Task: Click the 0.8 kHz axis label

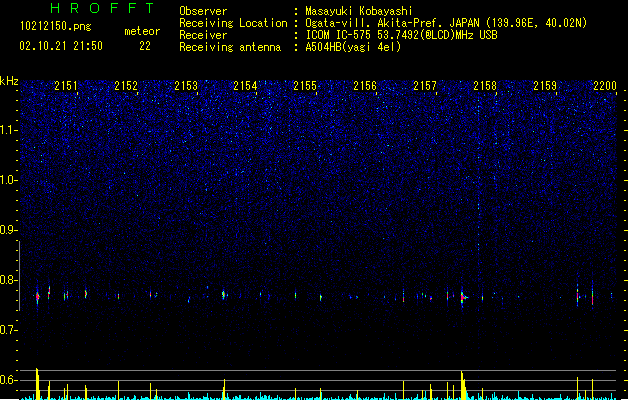Action: 8,280
